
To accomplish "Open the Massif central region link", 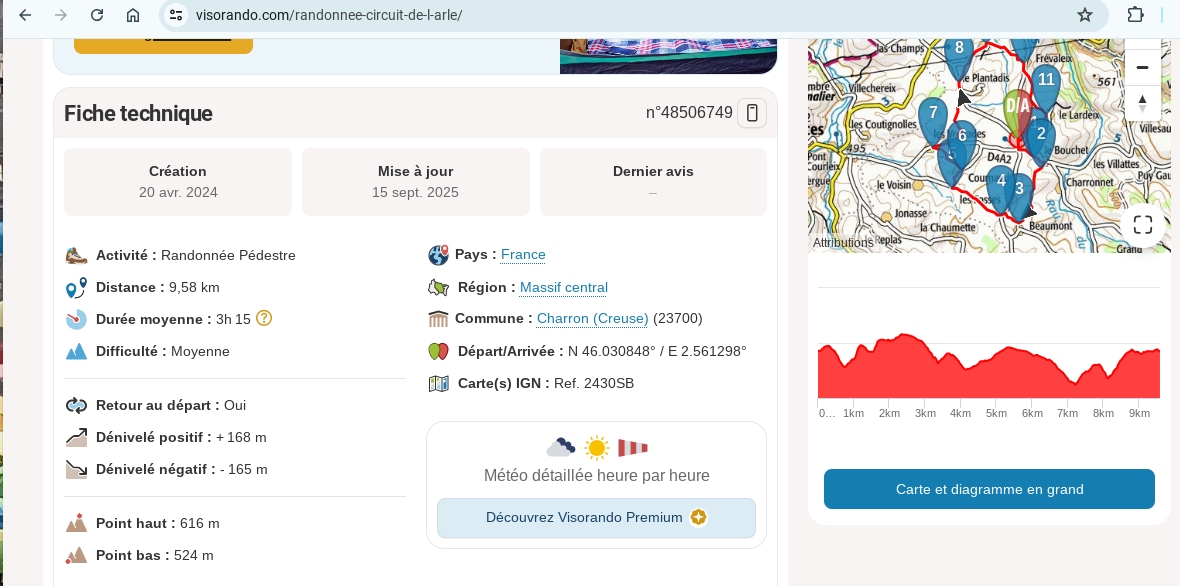I will (x=564, y=287).
